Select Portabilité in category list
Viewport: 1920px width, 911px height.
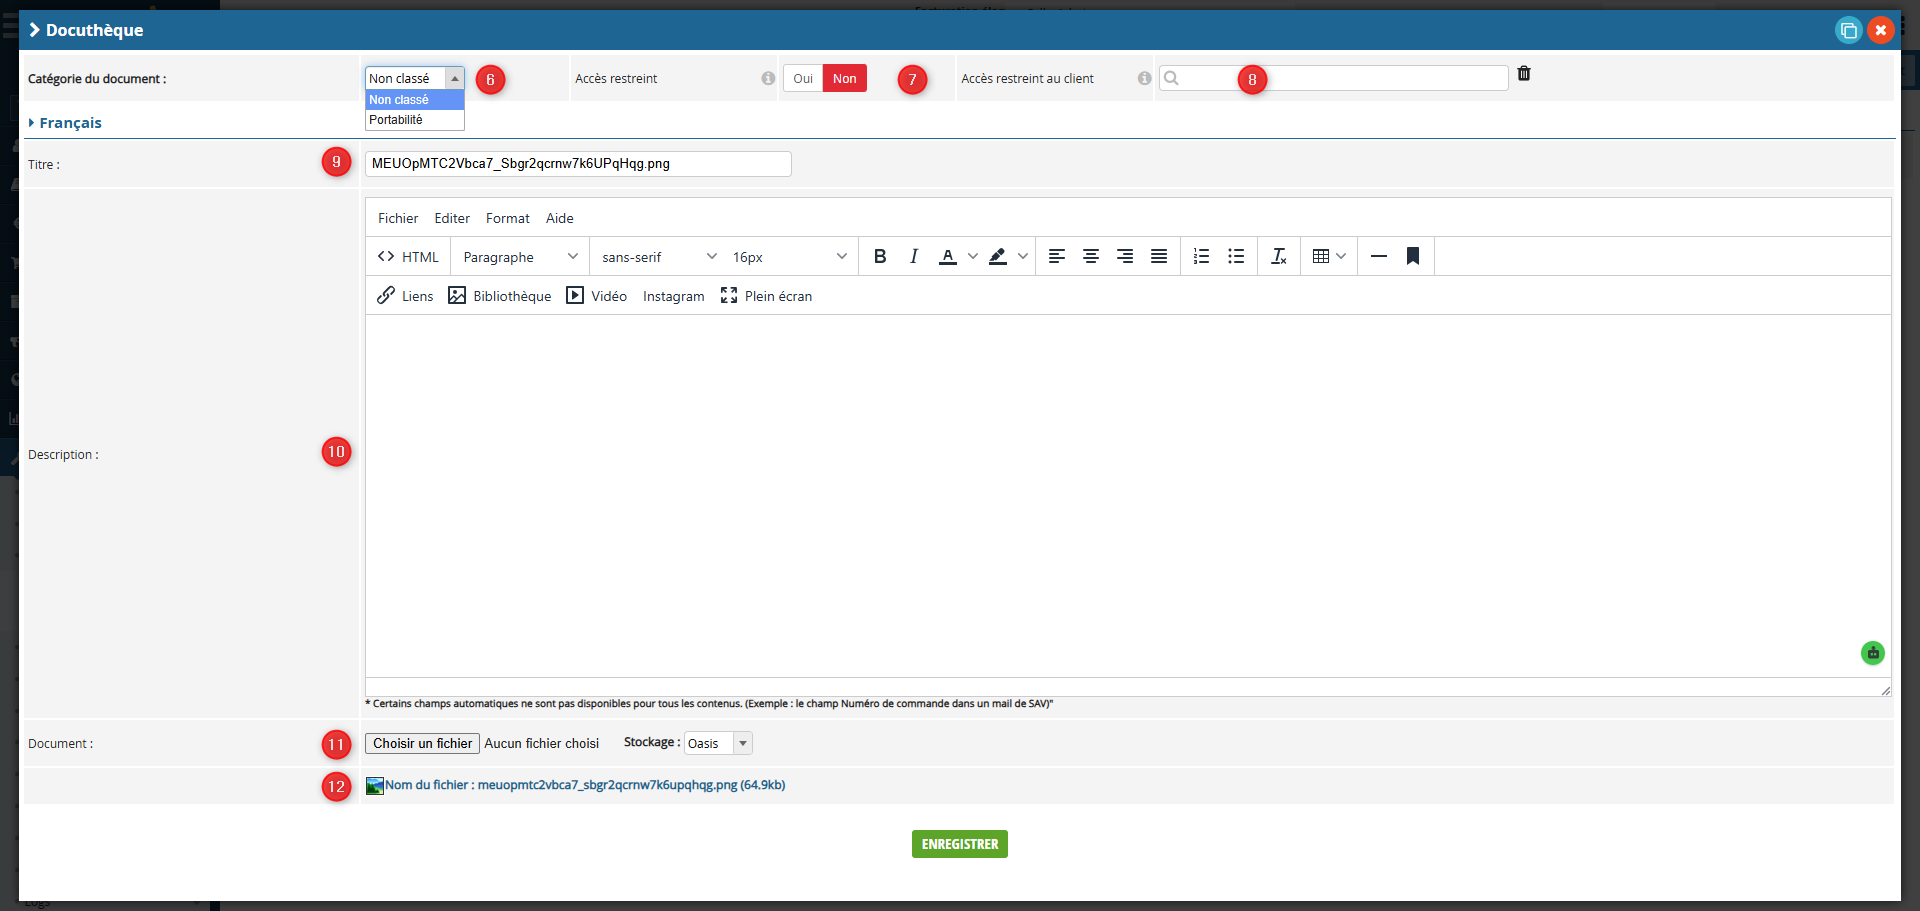pos(415,120)
